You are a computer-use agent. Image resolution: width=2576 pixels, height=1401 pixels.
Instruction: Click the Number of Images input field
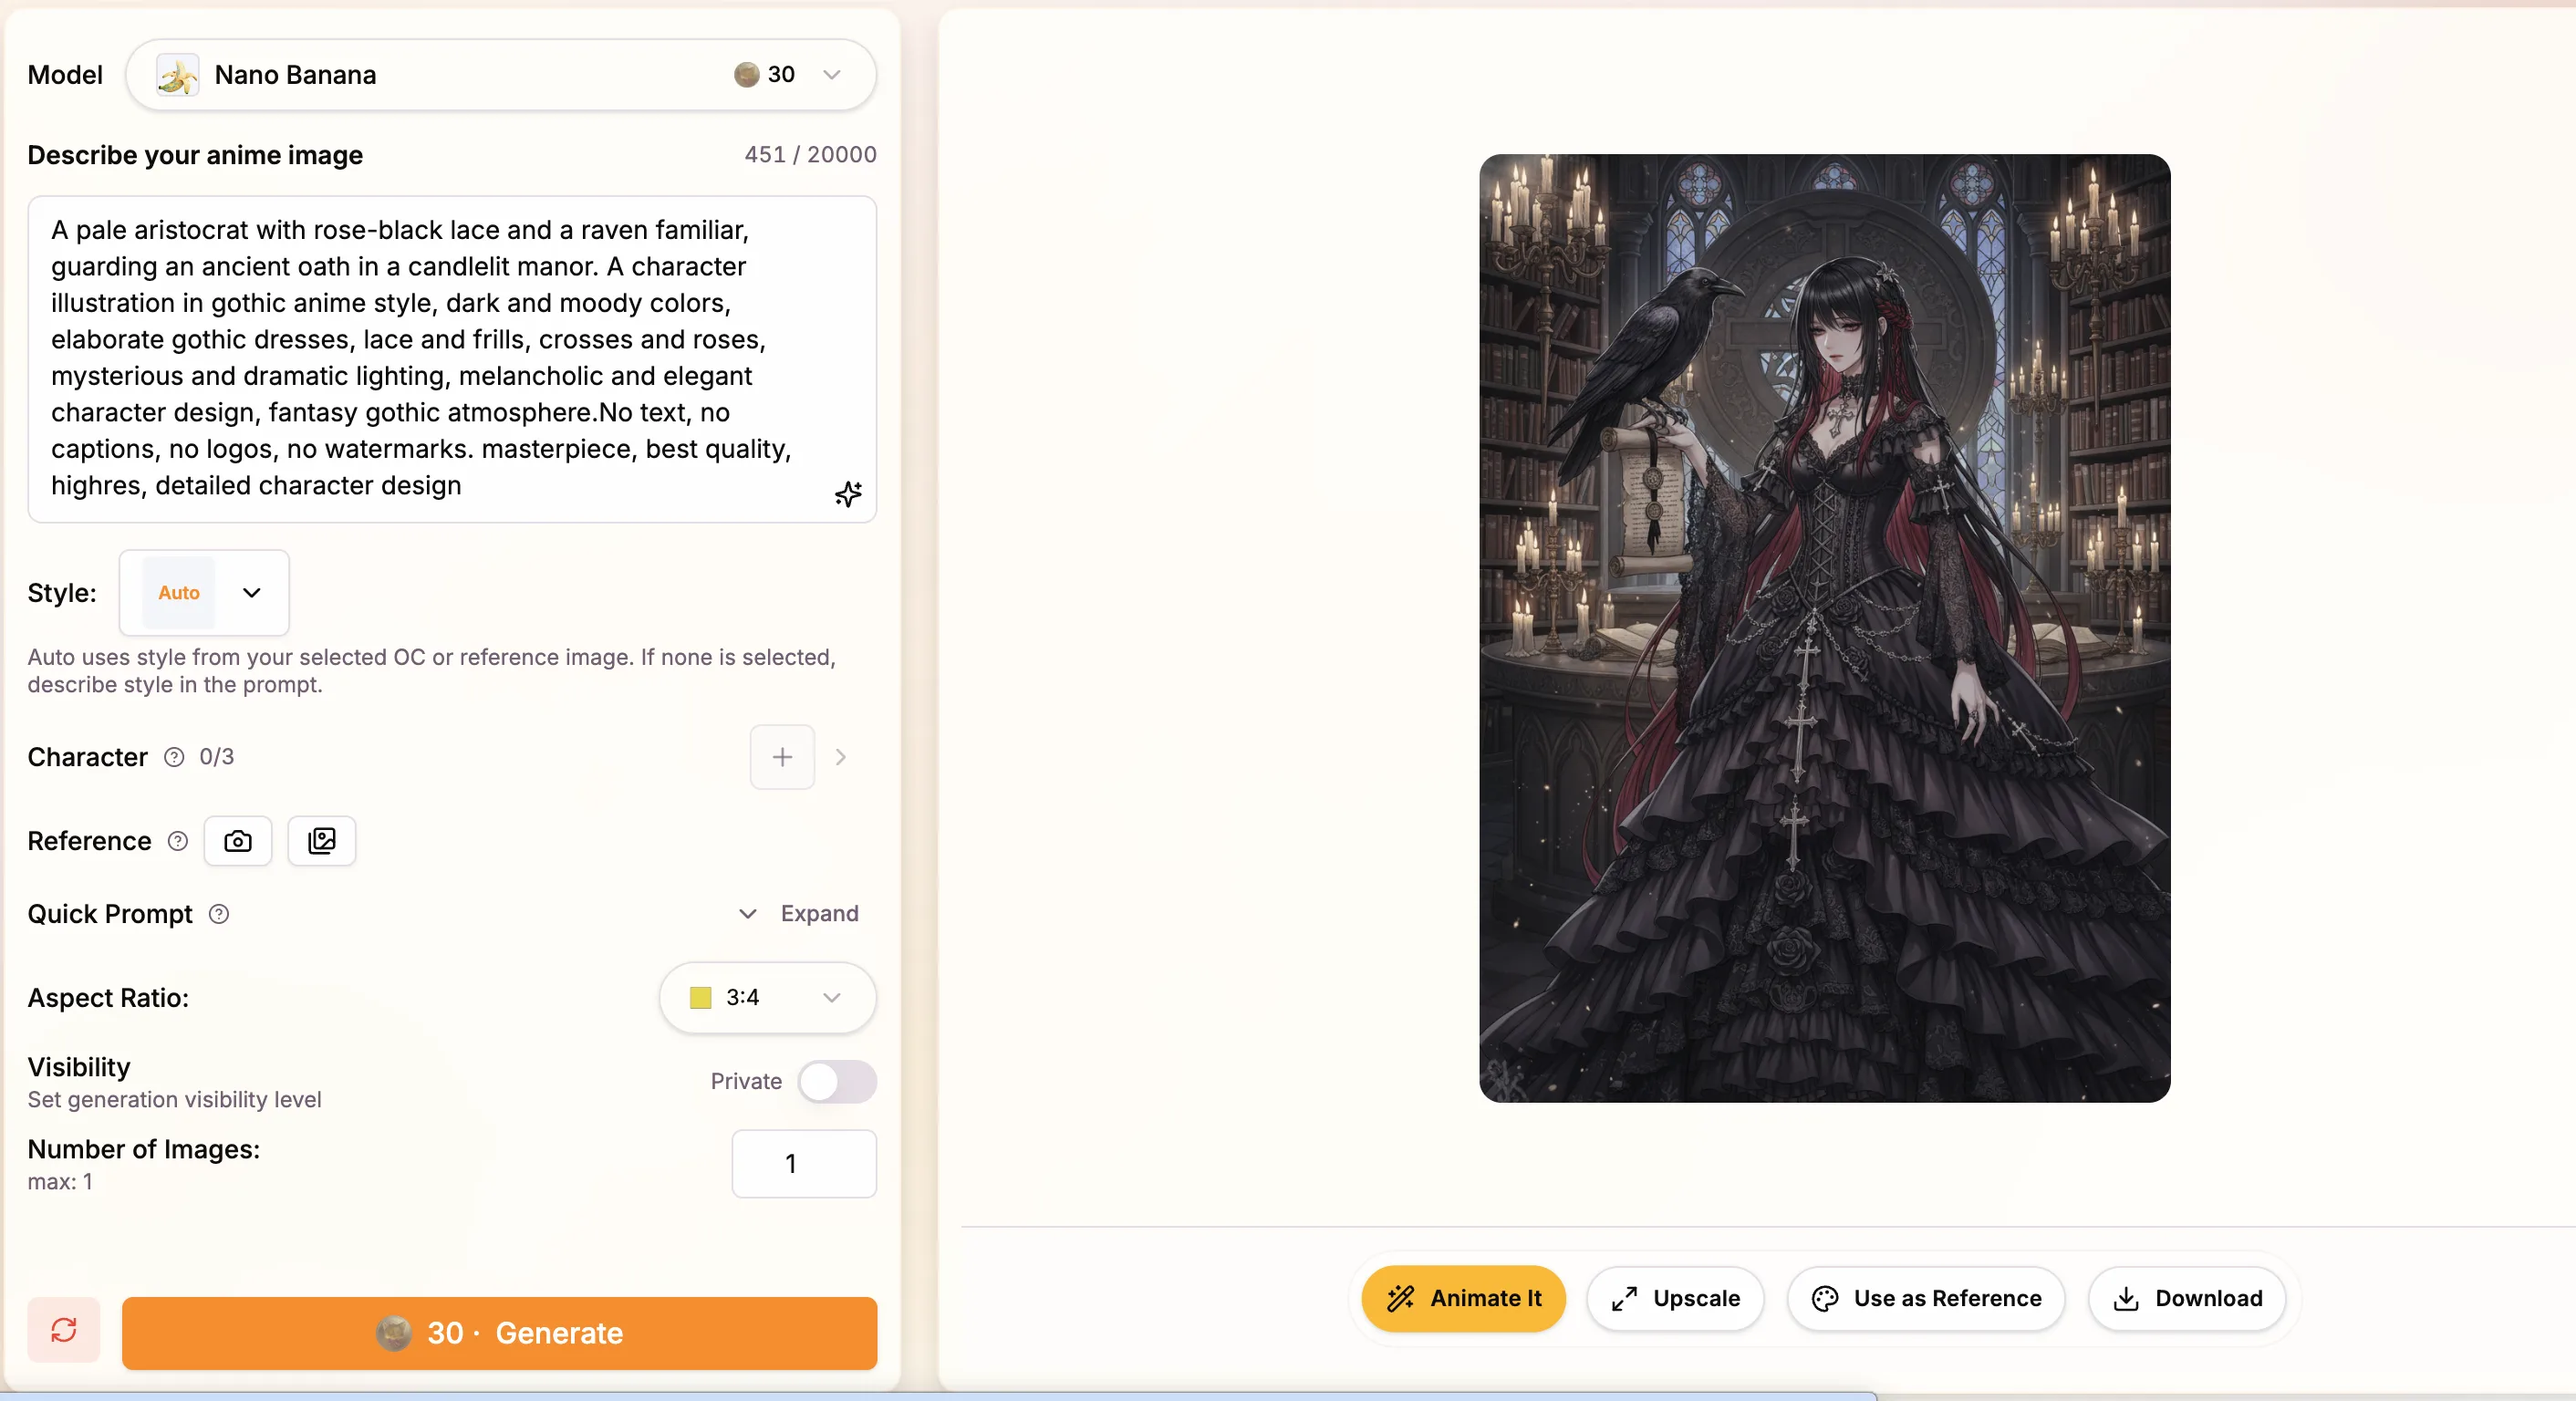(804, 1164)
